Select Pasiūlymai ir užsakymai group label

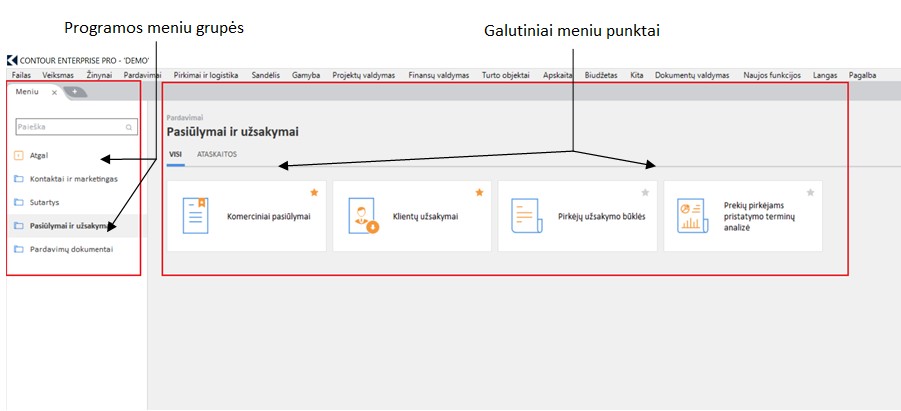tap(70, 226)
